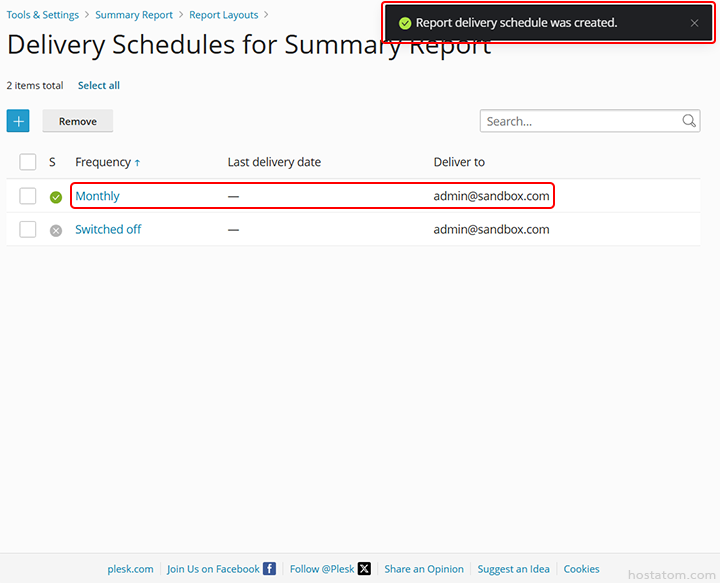Click the Select all link
The image size is (720, 583).
(99, 86)
